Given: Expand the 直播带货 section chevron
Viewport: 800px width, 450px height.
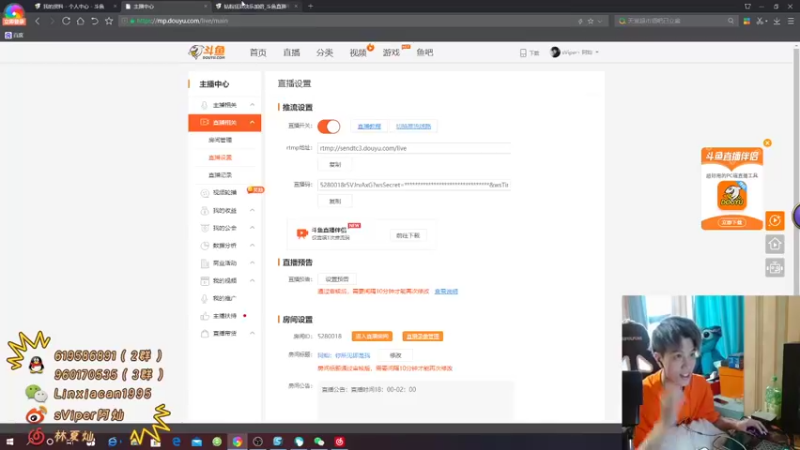Looking at the screenshot, I should (x=252, y=333).
